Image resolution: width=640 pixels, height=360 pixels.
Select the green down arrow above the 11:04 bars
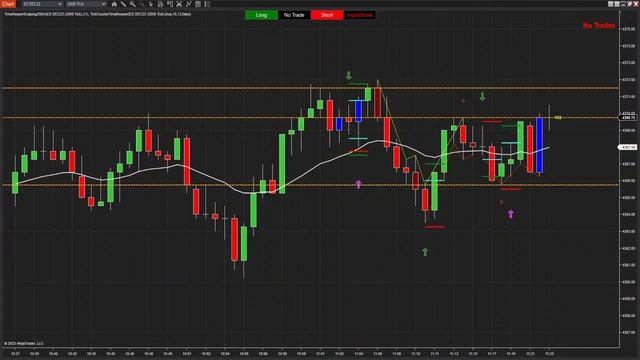(x=349, y=76)
